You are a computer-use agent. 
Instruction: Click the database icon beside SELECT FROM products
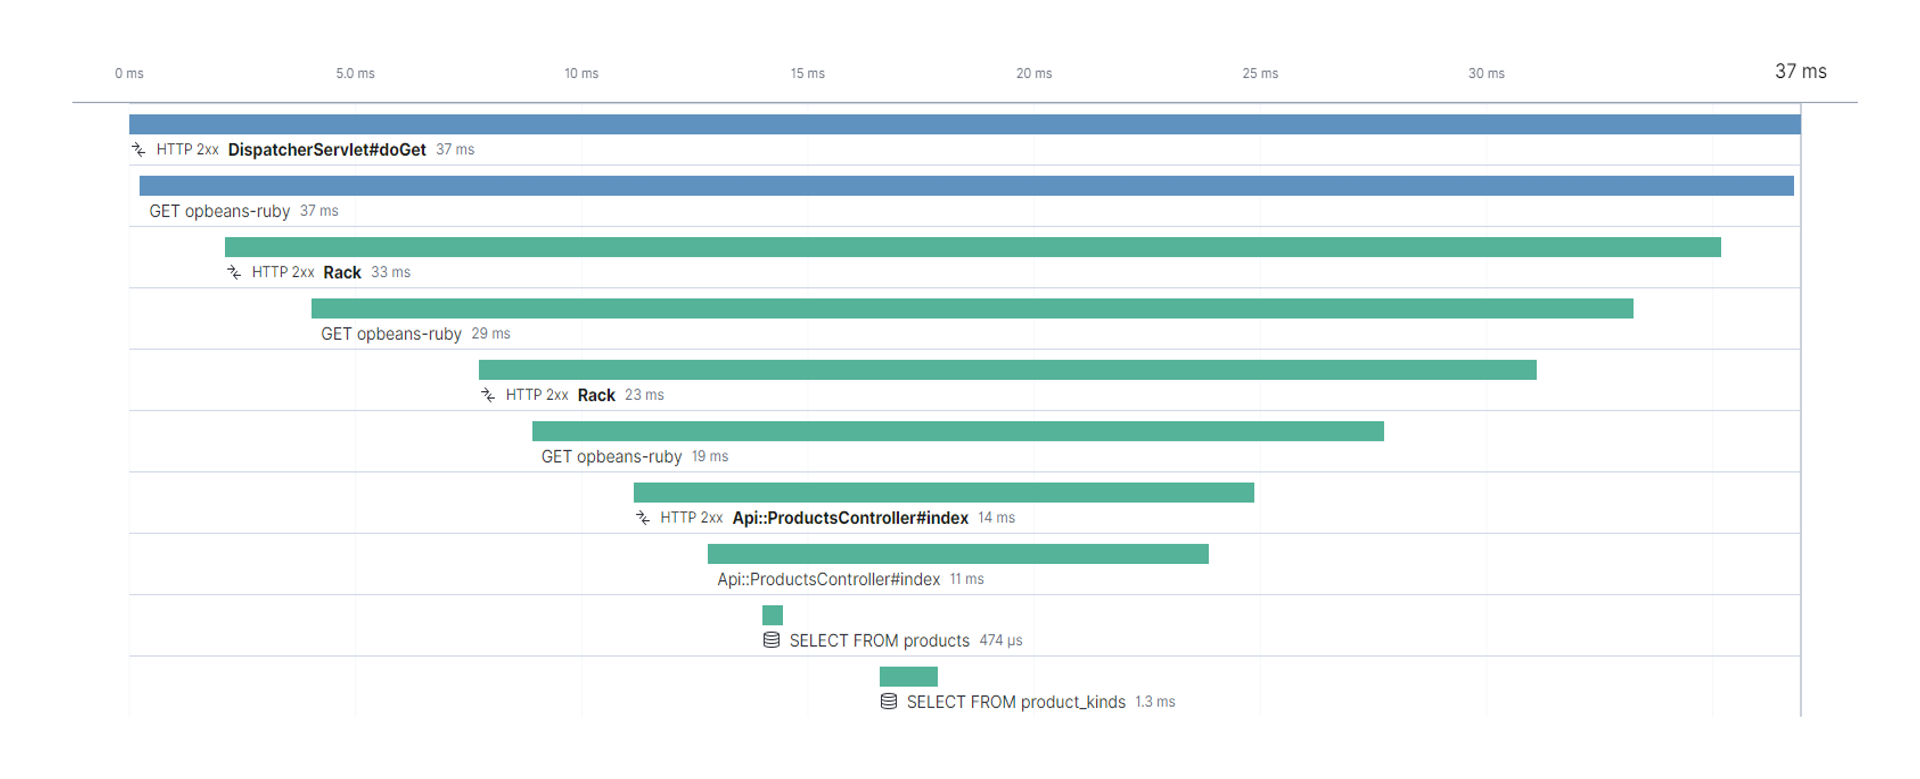[771, 640]
